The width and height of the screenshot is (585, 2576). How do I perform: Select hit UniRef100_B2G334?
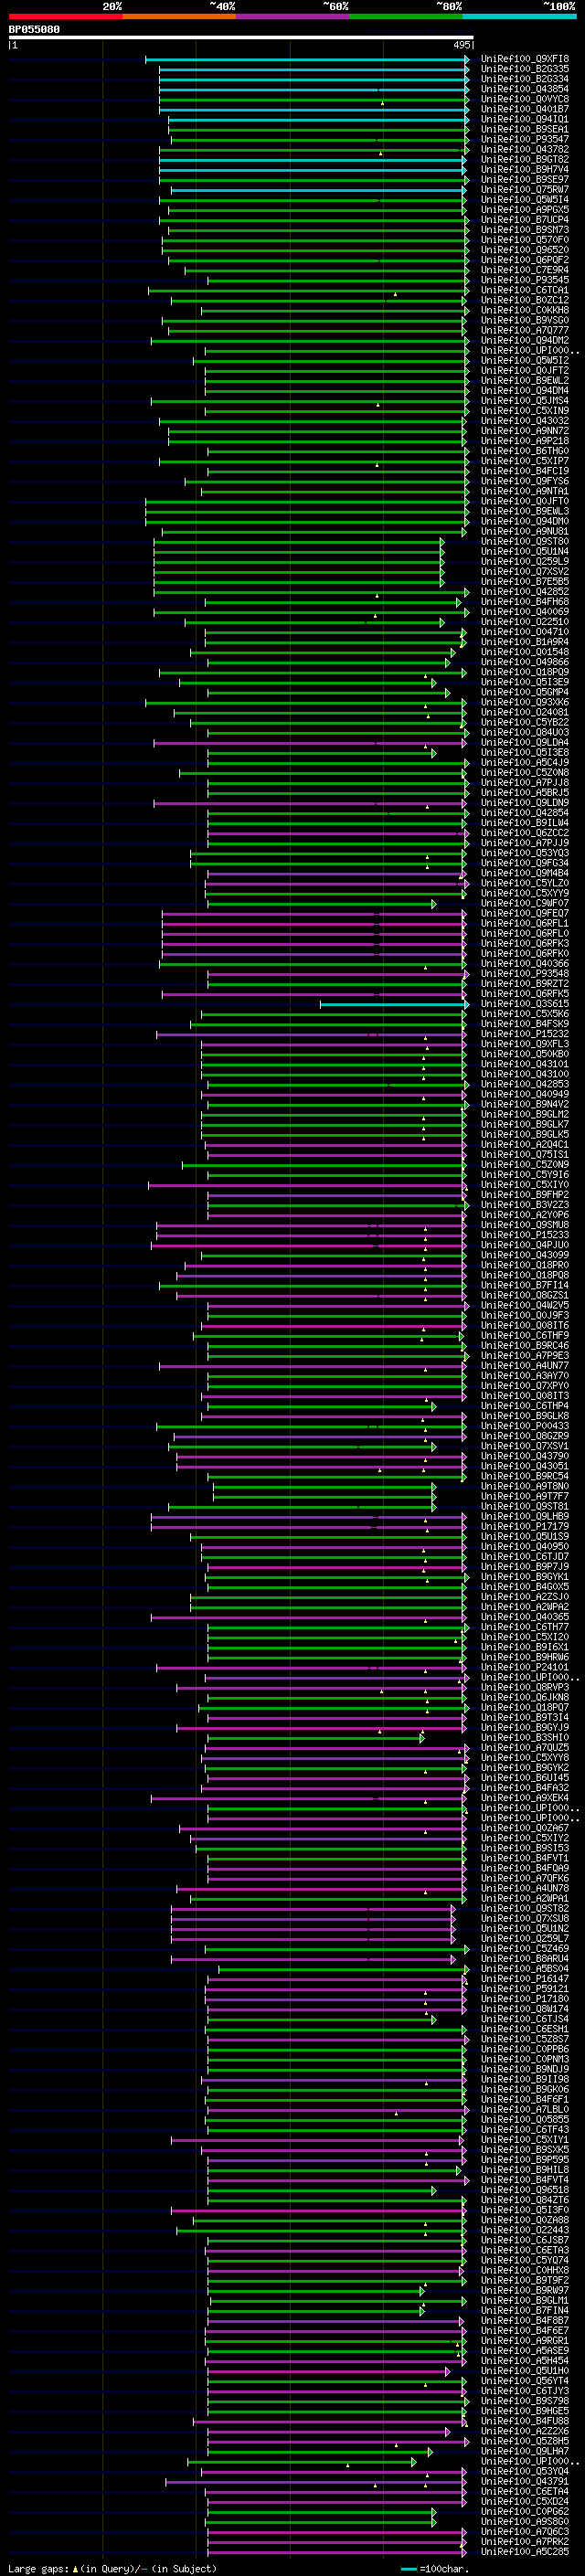point(524,79)
